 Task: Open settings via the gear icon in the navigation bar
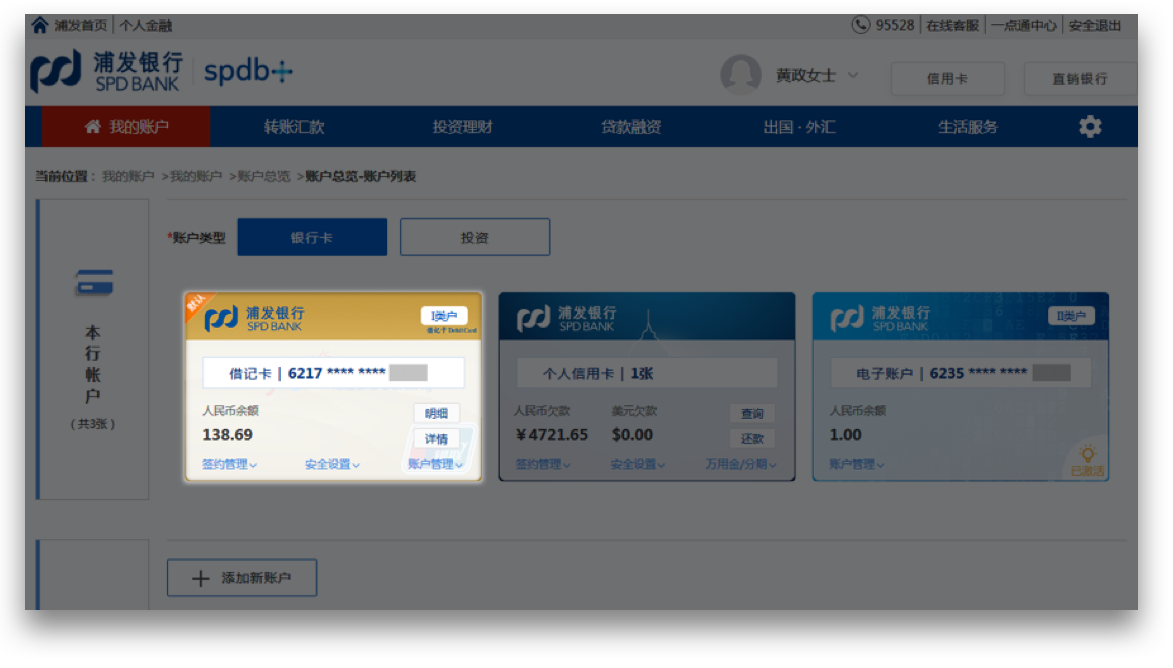click(1089, 127)
